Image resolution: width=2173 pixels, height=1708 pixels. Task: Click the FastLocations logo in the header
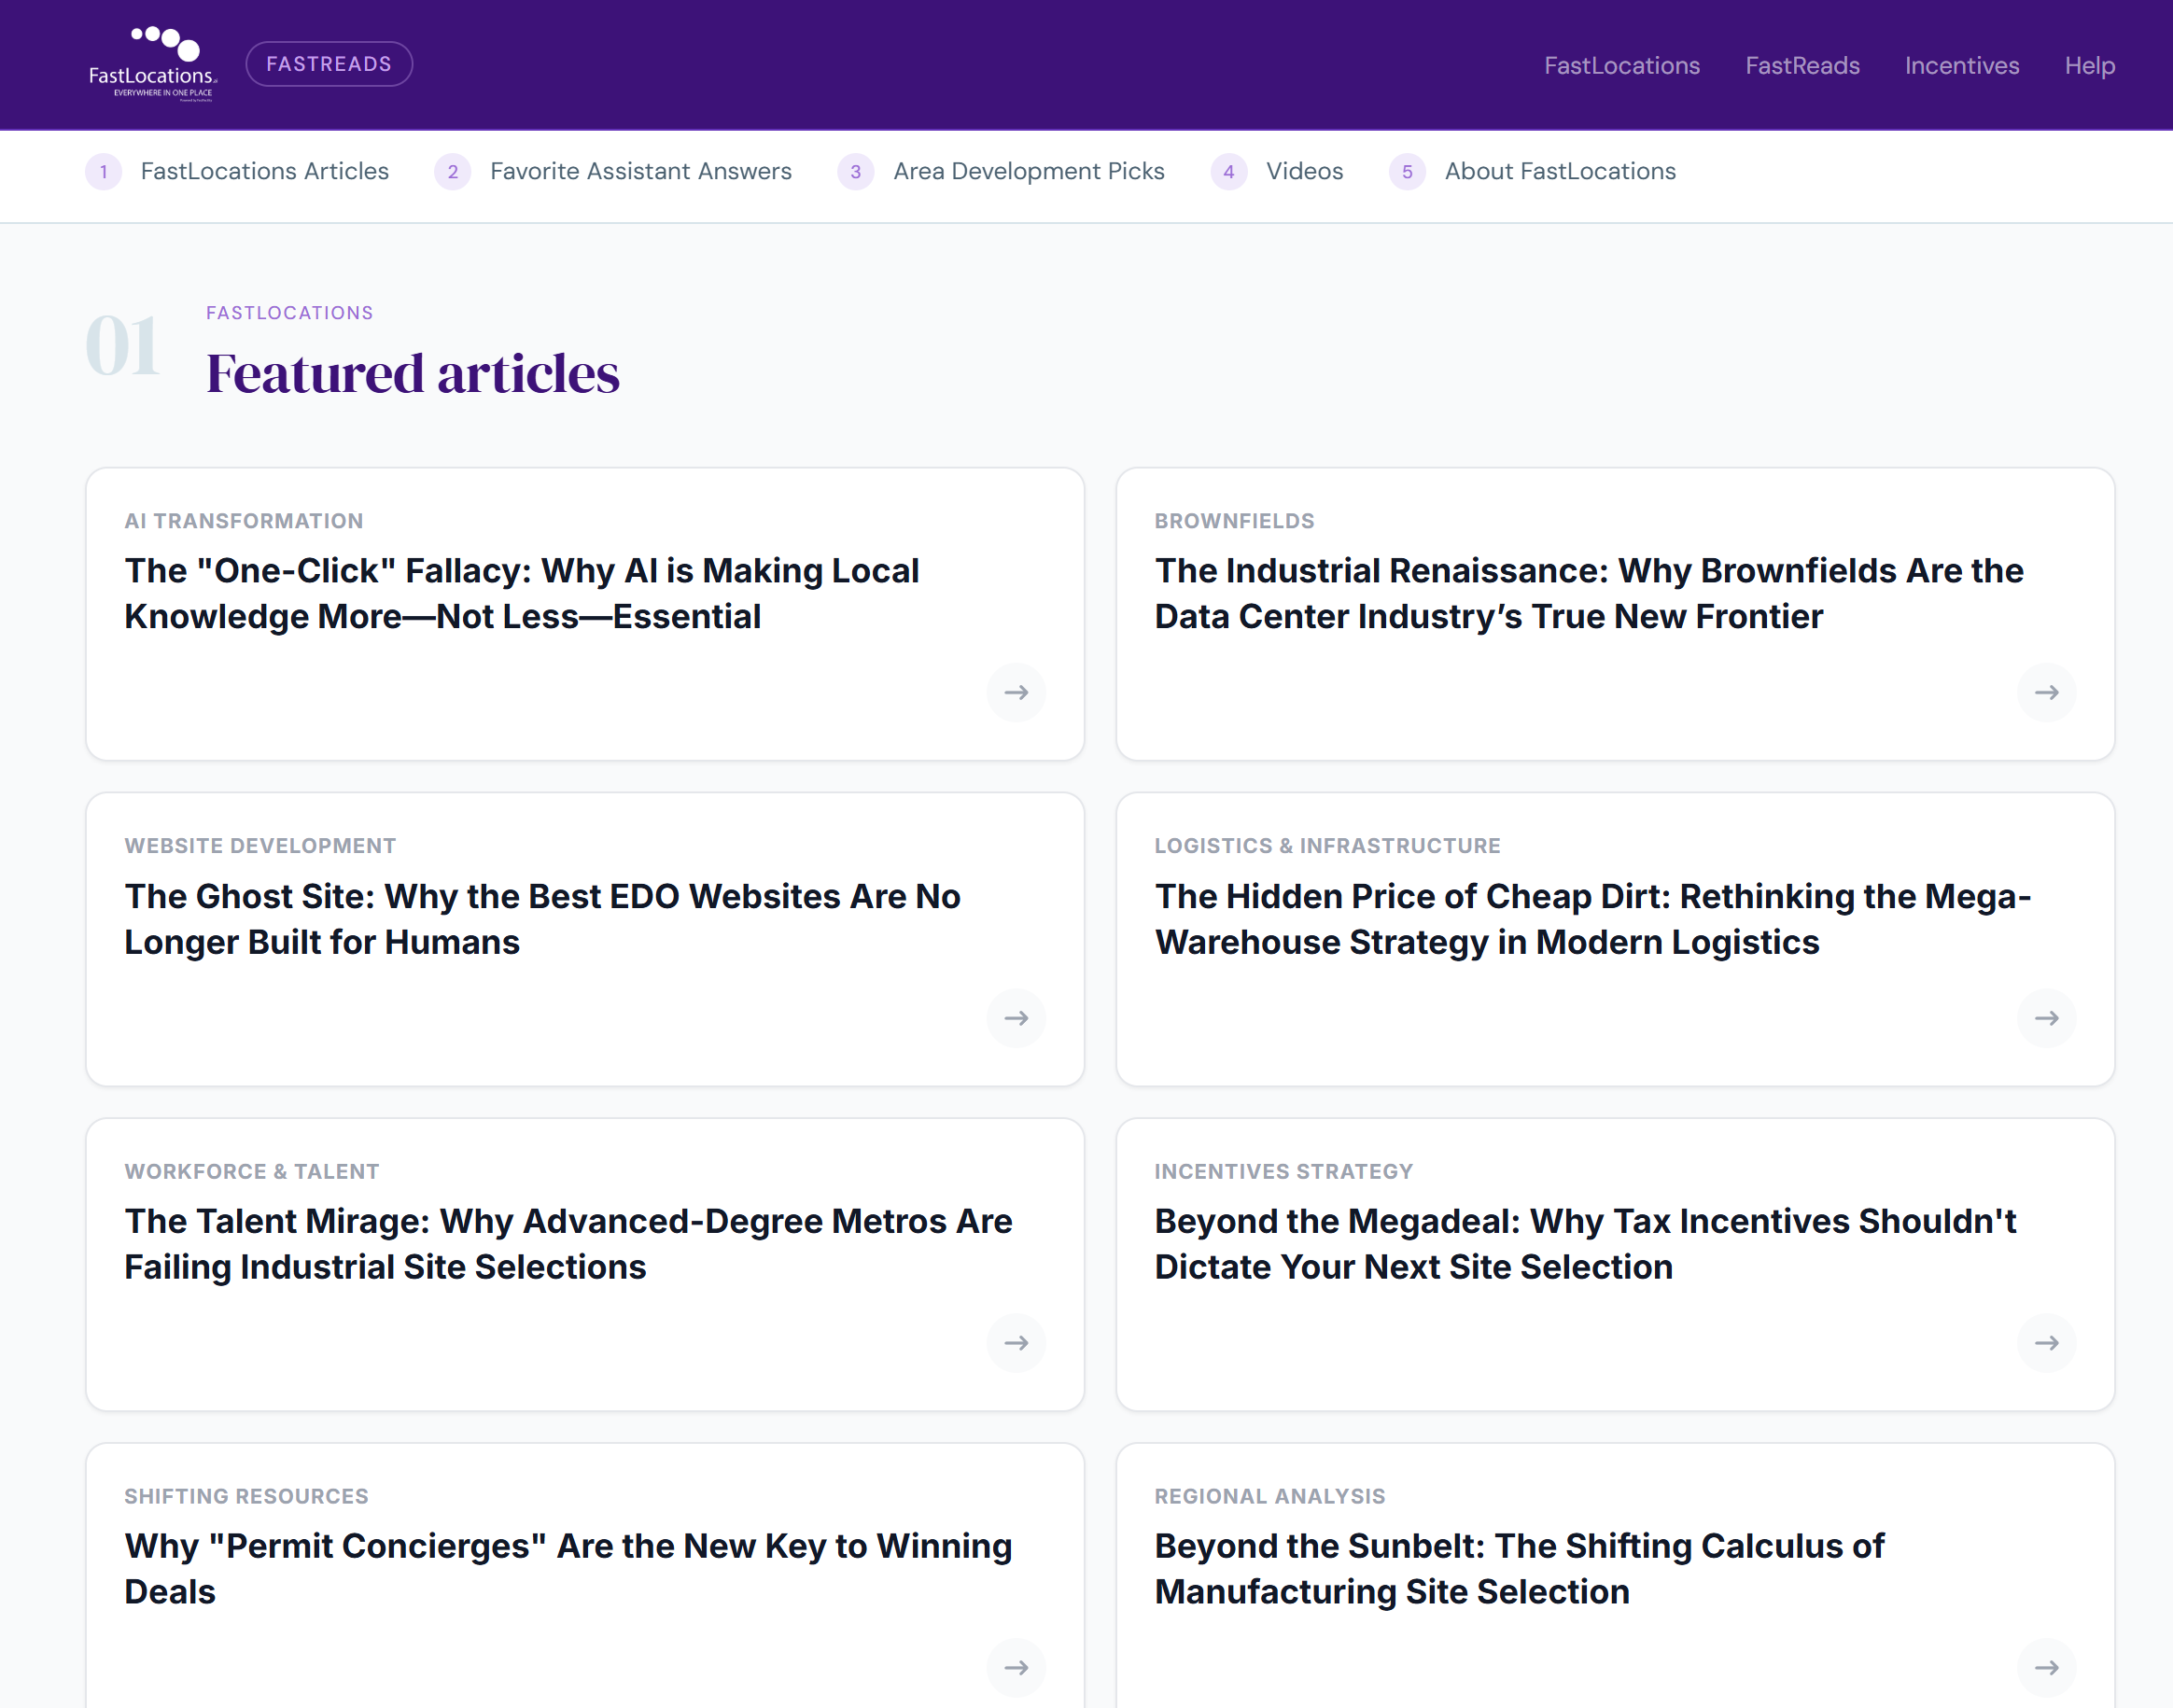(152, 64)
